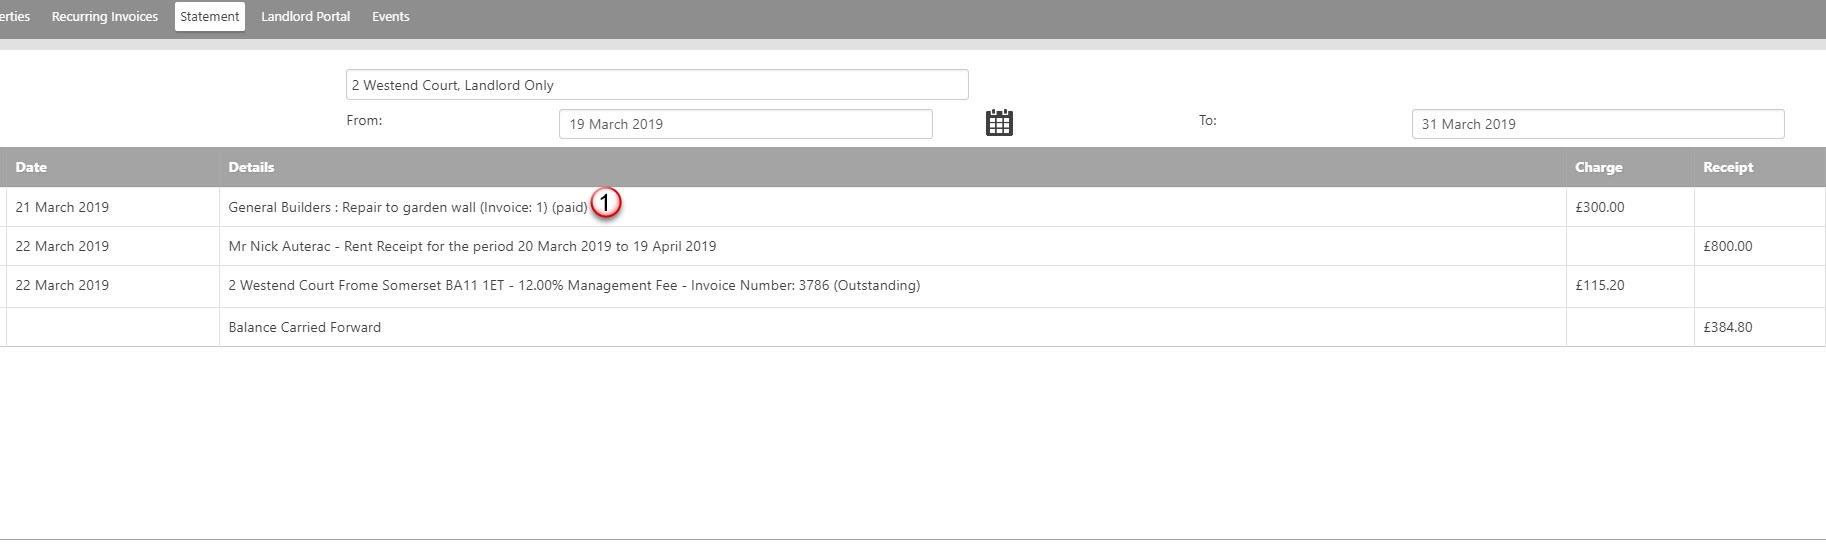Click the £300.00 charge amount
The image size is (1826, 554).
[x=1600, y=207]
